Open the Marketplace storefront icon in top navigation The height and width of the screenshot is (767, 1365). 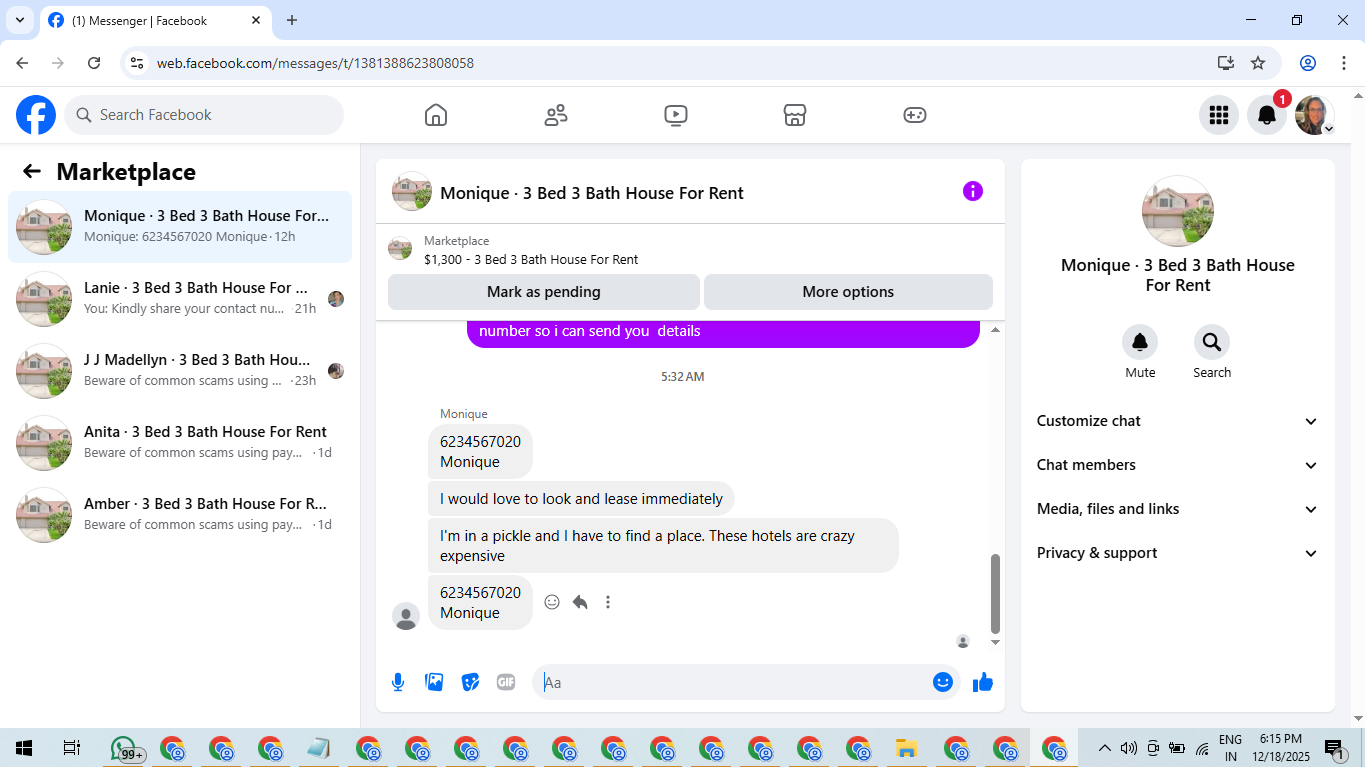pyautogui.click(x=795, y=115)
